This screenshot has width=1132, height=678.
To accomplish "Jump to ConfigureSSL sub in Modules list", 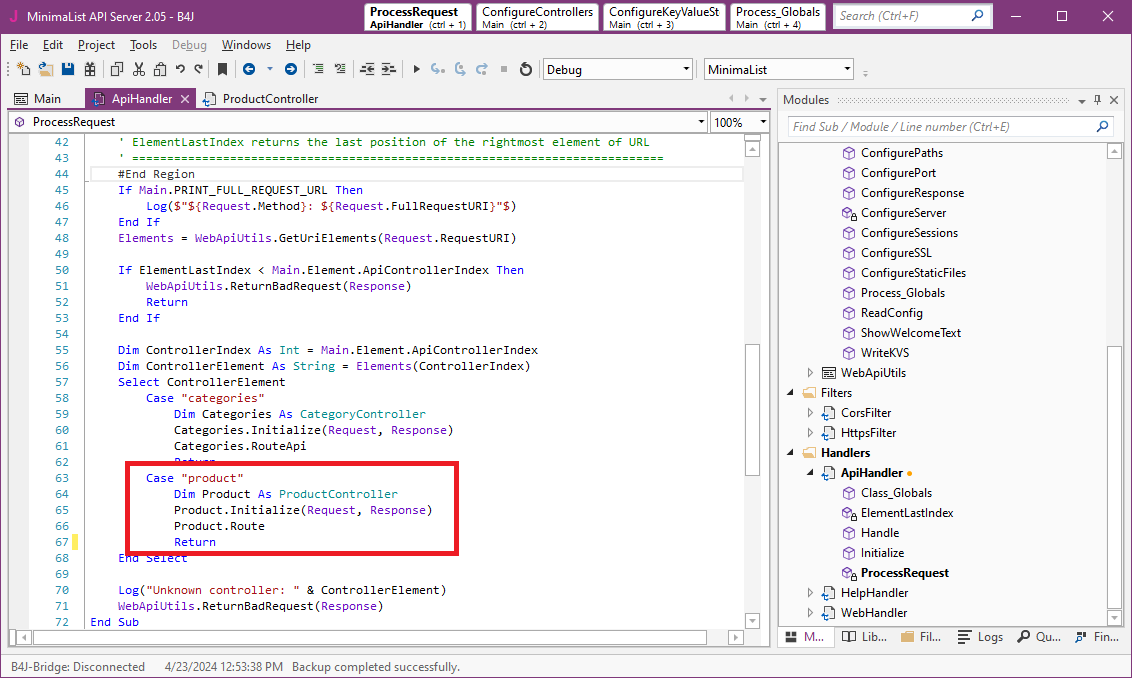I will (896, 253).
